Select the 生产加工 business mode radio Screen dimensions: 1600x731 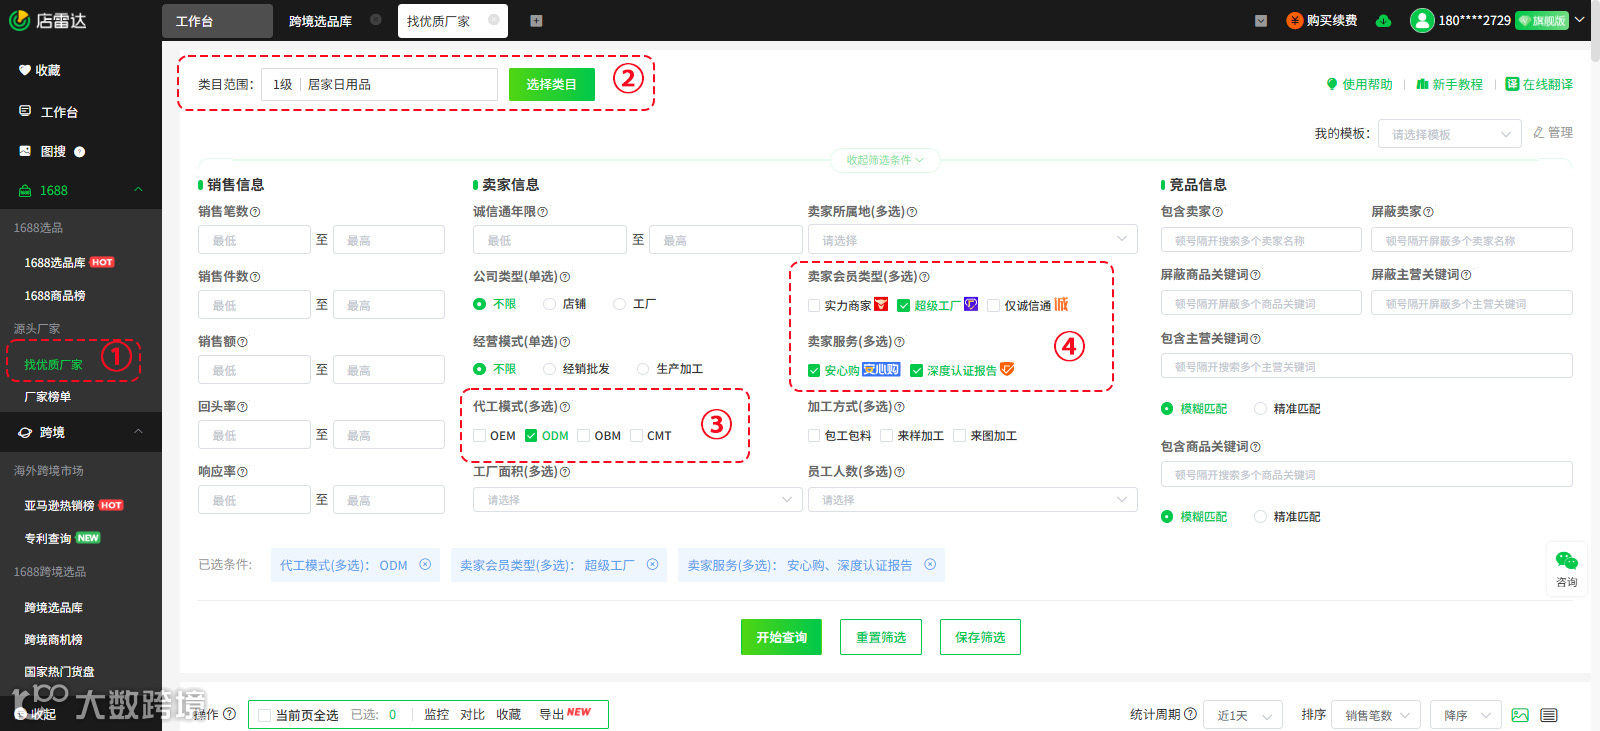tap(643, 369)
